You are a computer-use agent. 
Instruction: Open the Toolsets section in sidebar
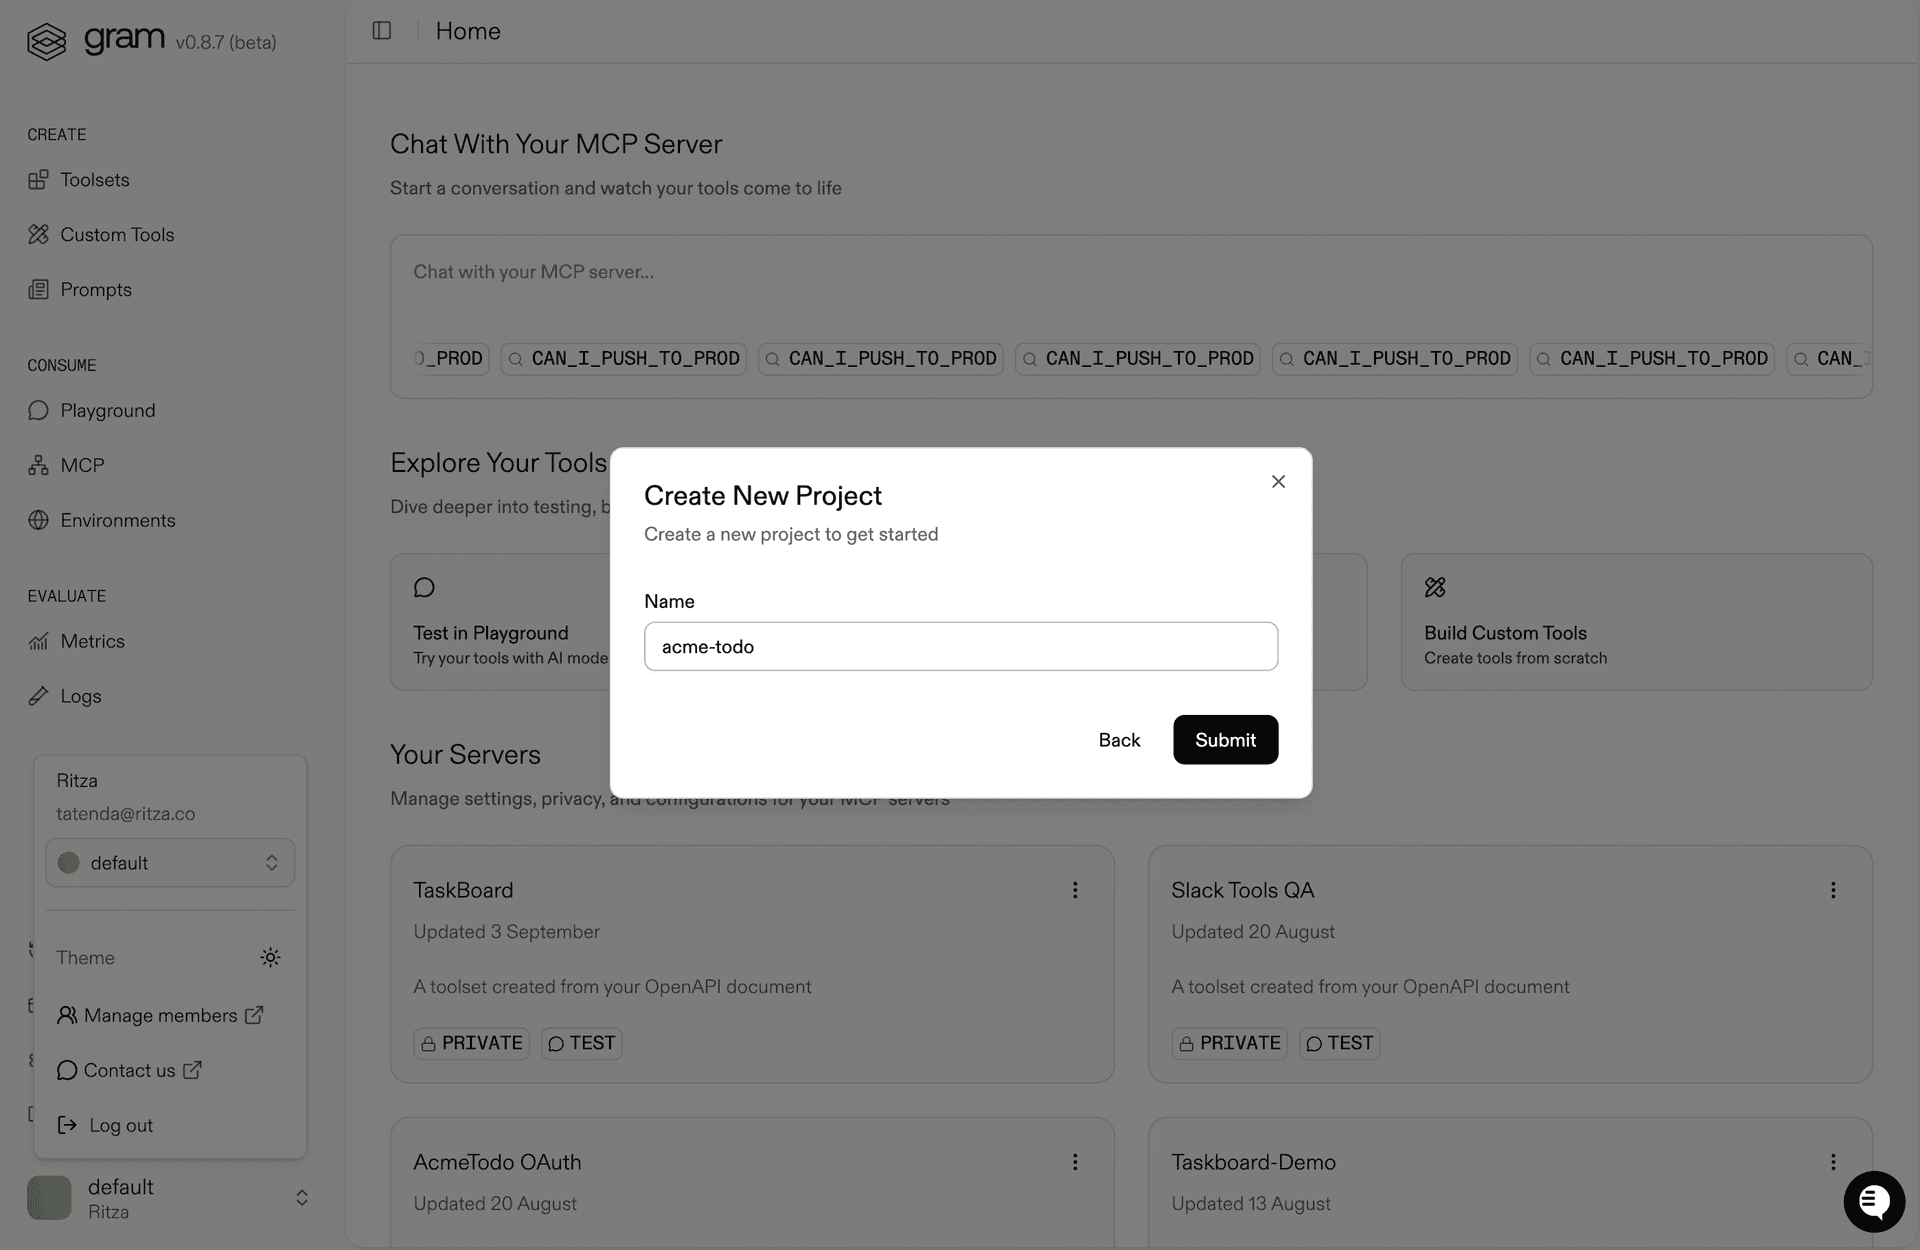[94, 180]
